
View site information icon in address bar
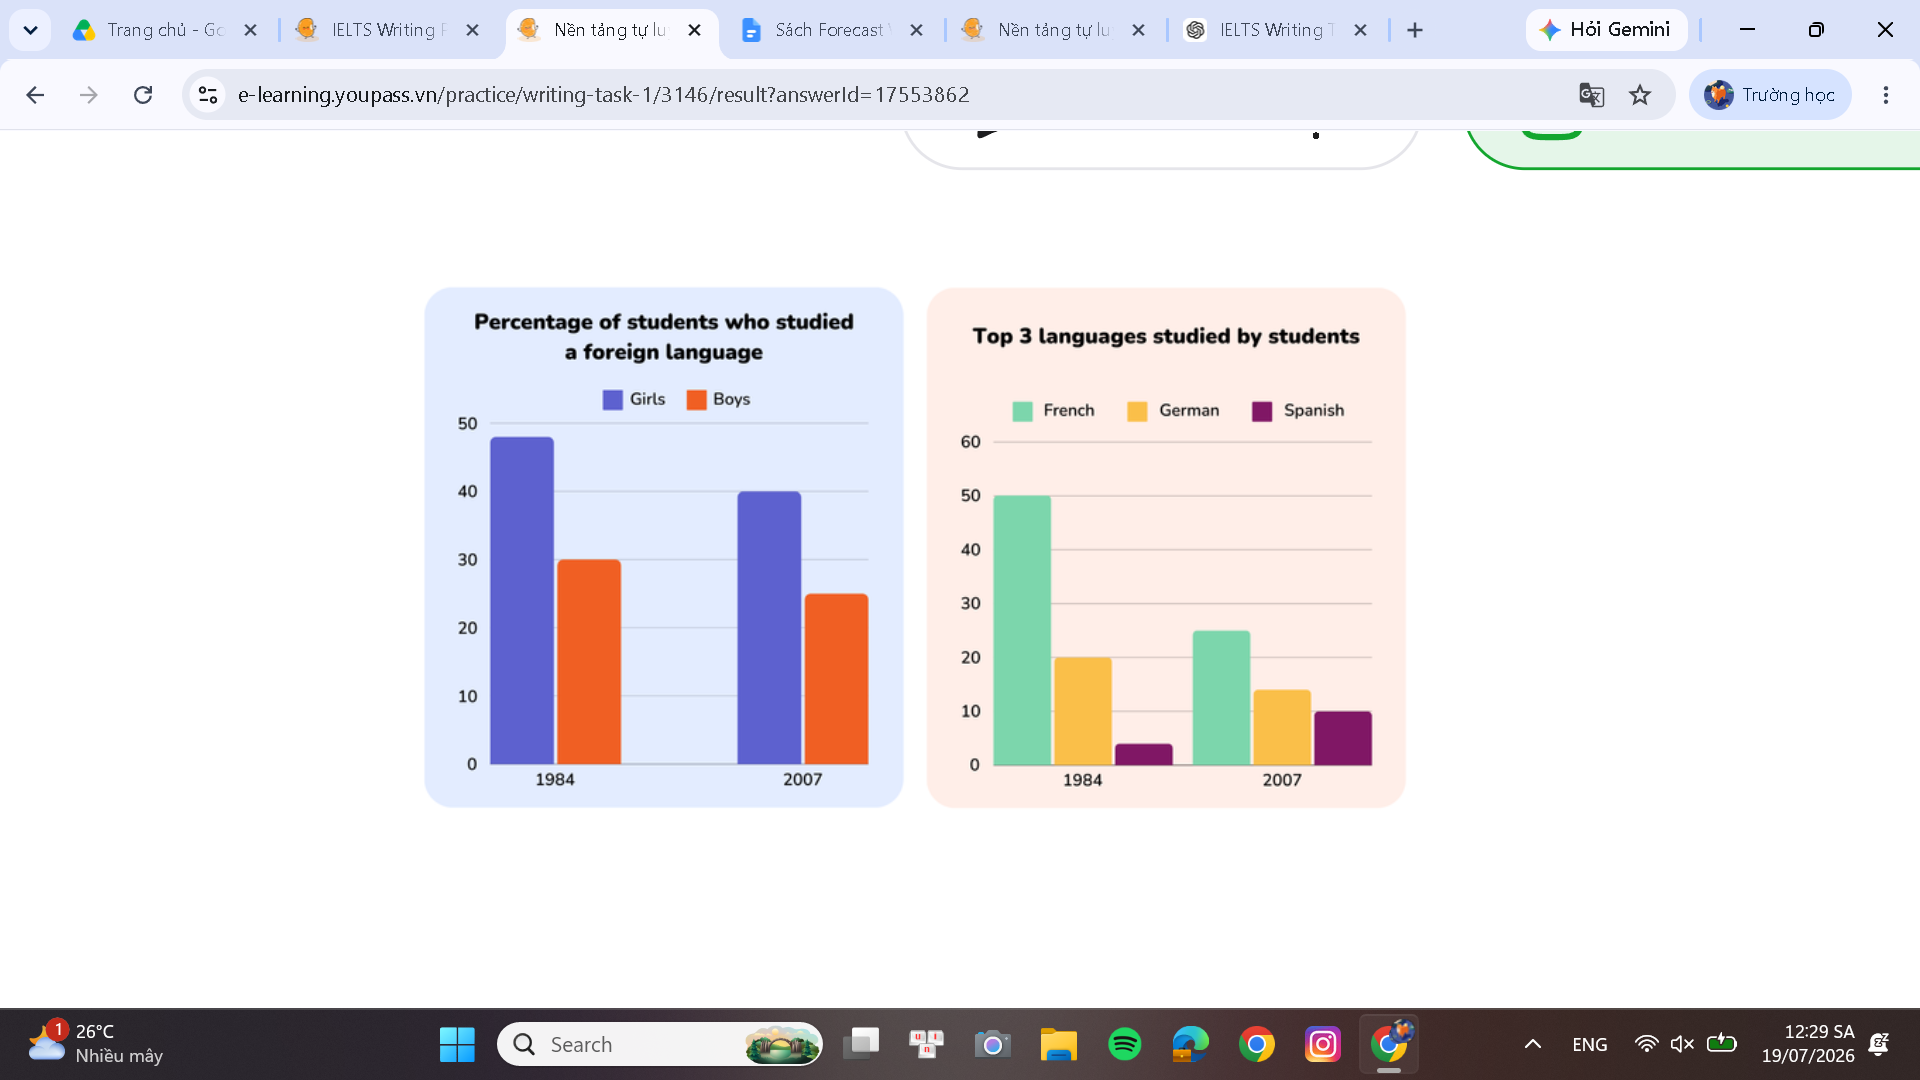[208, 95]
